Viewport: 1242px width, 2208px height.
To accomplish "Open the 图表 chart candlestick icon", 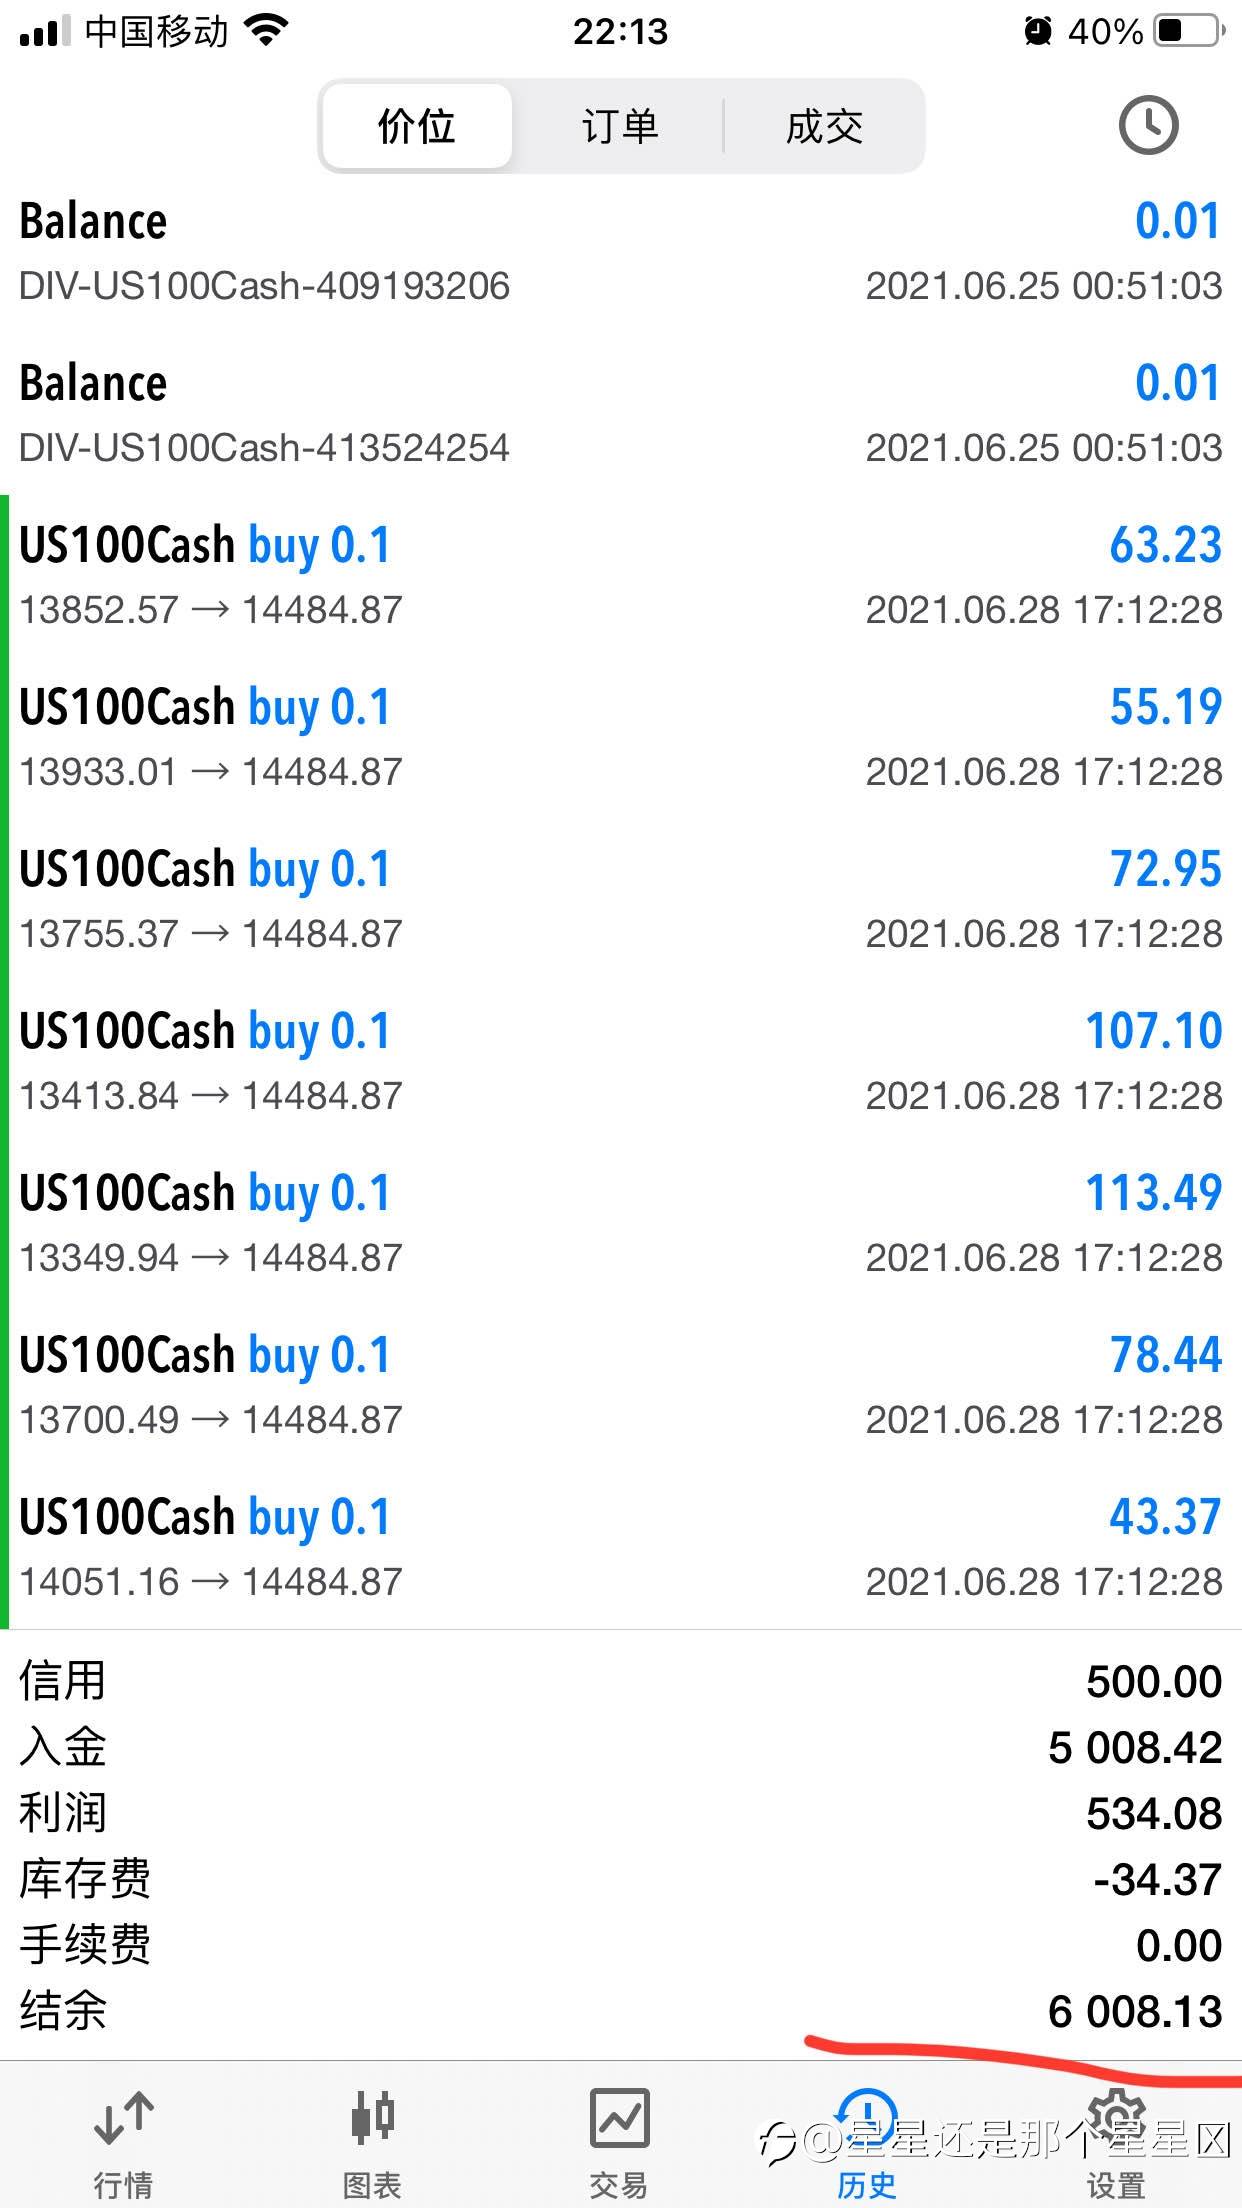I will pyautogui.click(x=372, y=2118).
